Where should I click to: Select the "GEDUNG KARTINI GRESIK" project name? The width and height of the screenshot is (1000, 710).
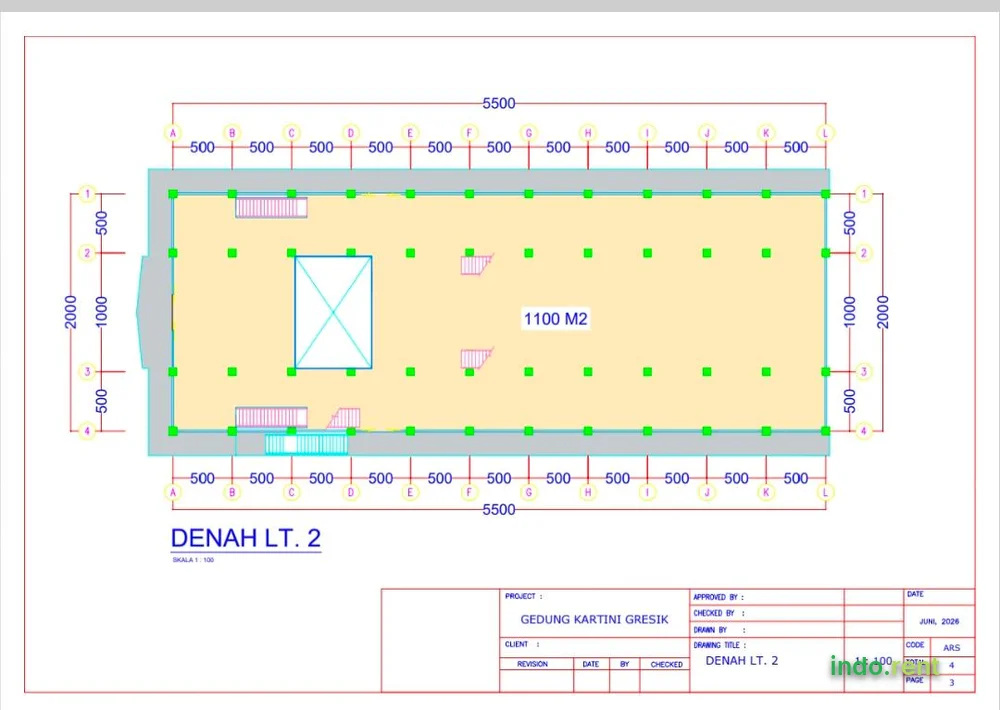coord(594,619)
